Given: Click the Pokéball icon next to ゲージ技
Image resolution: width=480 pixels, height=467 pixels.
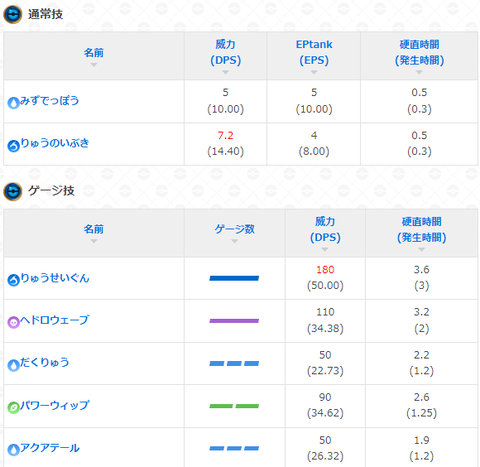Looking at the screenshot, I should click(x=13, y=191).
